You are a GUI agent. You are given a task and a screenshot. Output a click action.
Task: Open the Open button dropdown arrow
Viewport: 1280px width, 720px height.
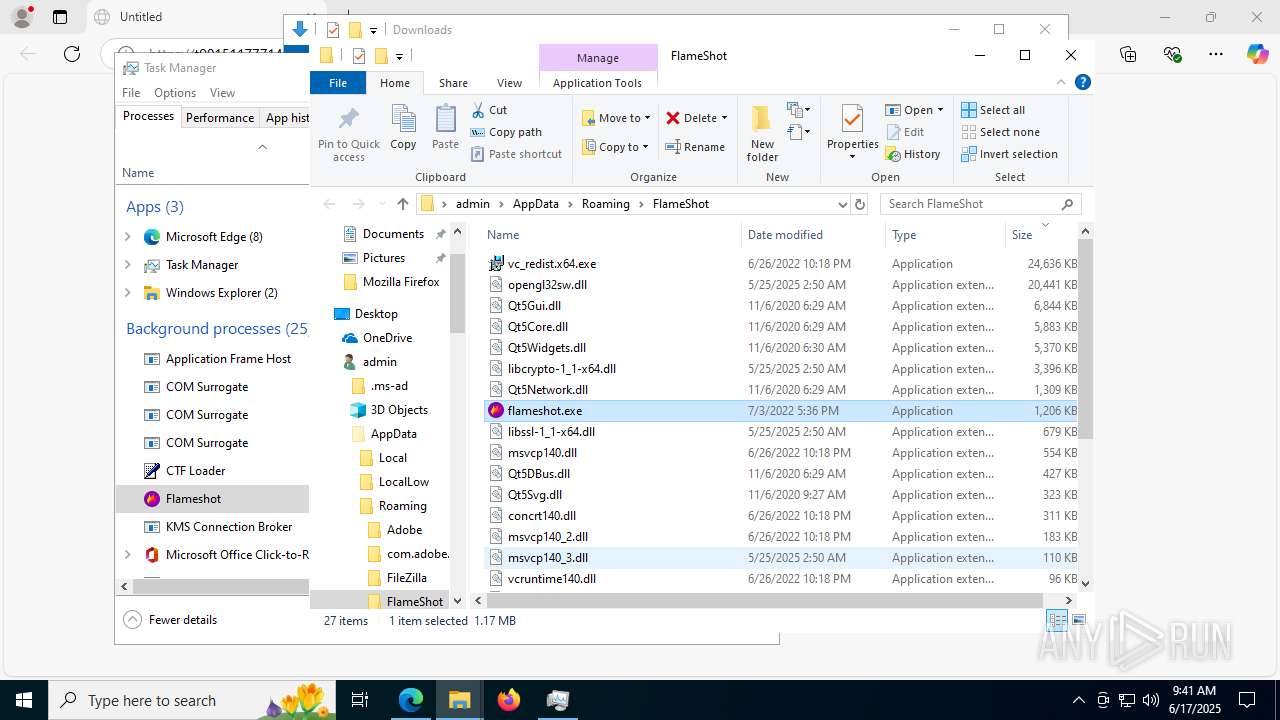(x=940, y=110)
